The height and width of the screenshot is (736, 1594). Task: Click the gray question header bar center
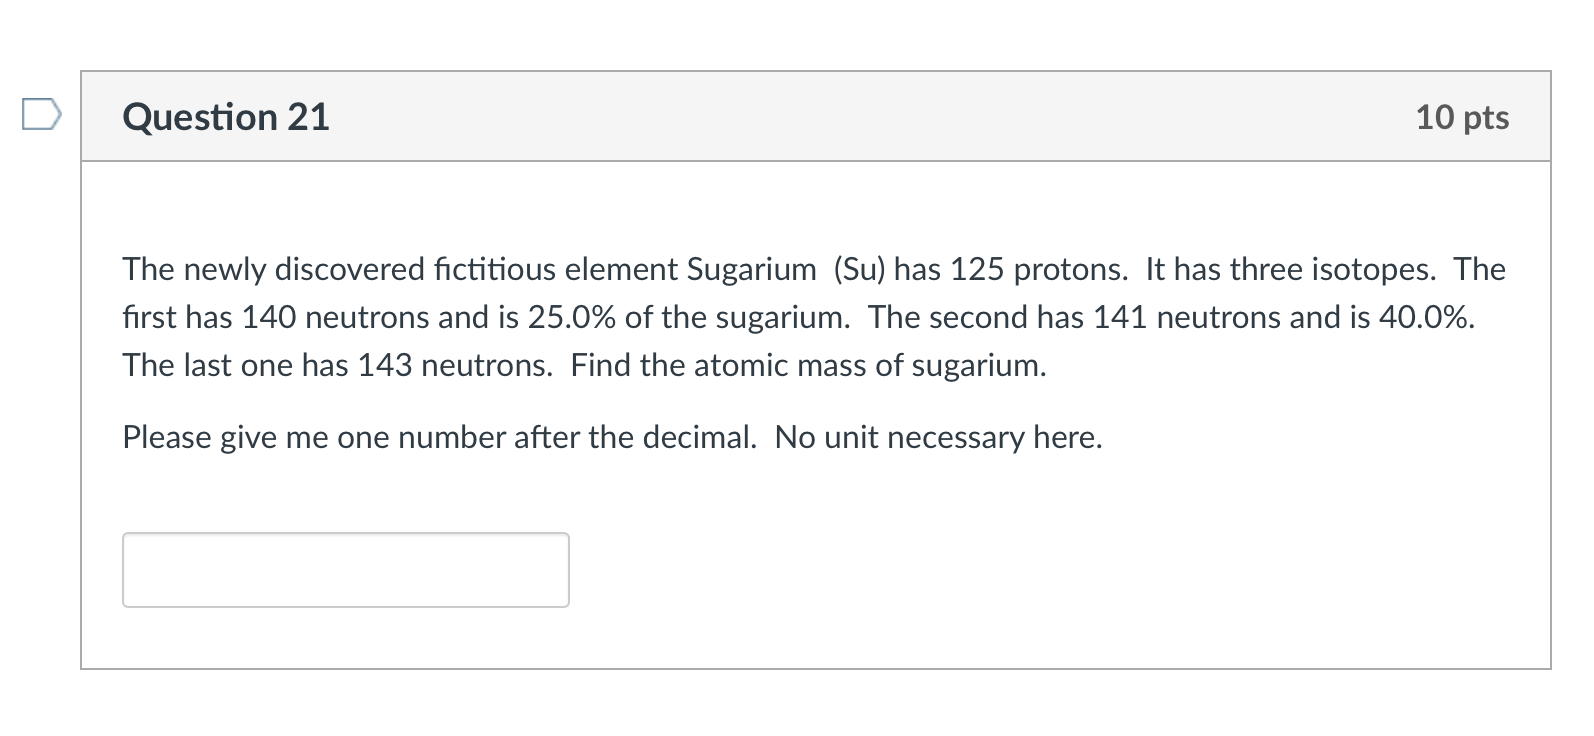point(815,117)
